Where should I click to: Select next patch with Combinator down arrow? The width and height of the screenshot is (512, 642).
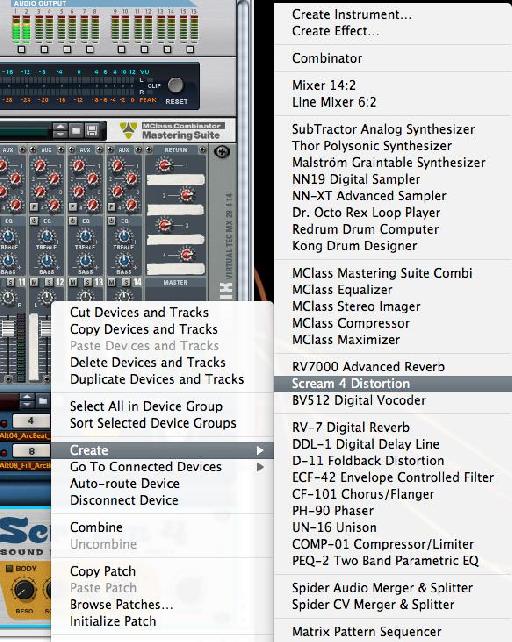point(60,134)
